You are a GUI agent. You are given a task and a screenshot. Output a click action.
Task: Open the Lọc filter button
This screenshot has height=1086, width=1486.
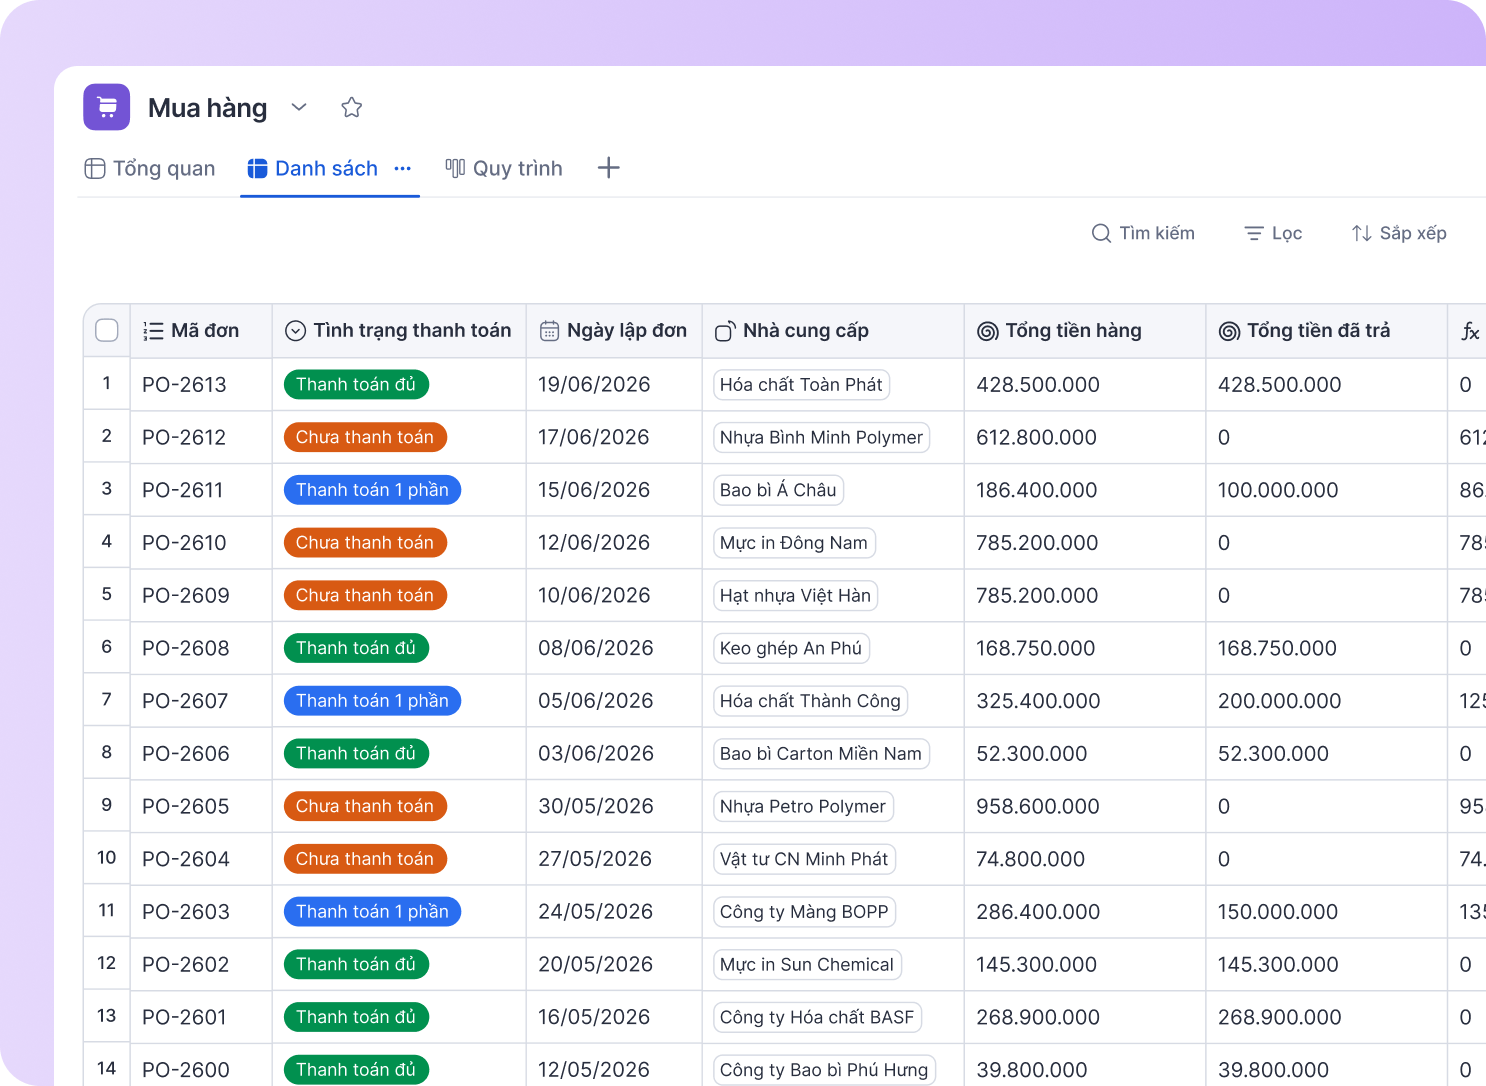pos(1273,233)
